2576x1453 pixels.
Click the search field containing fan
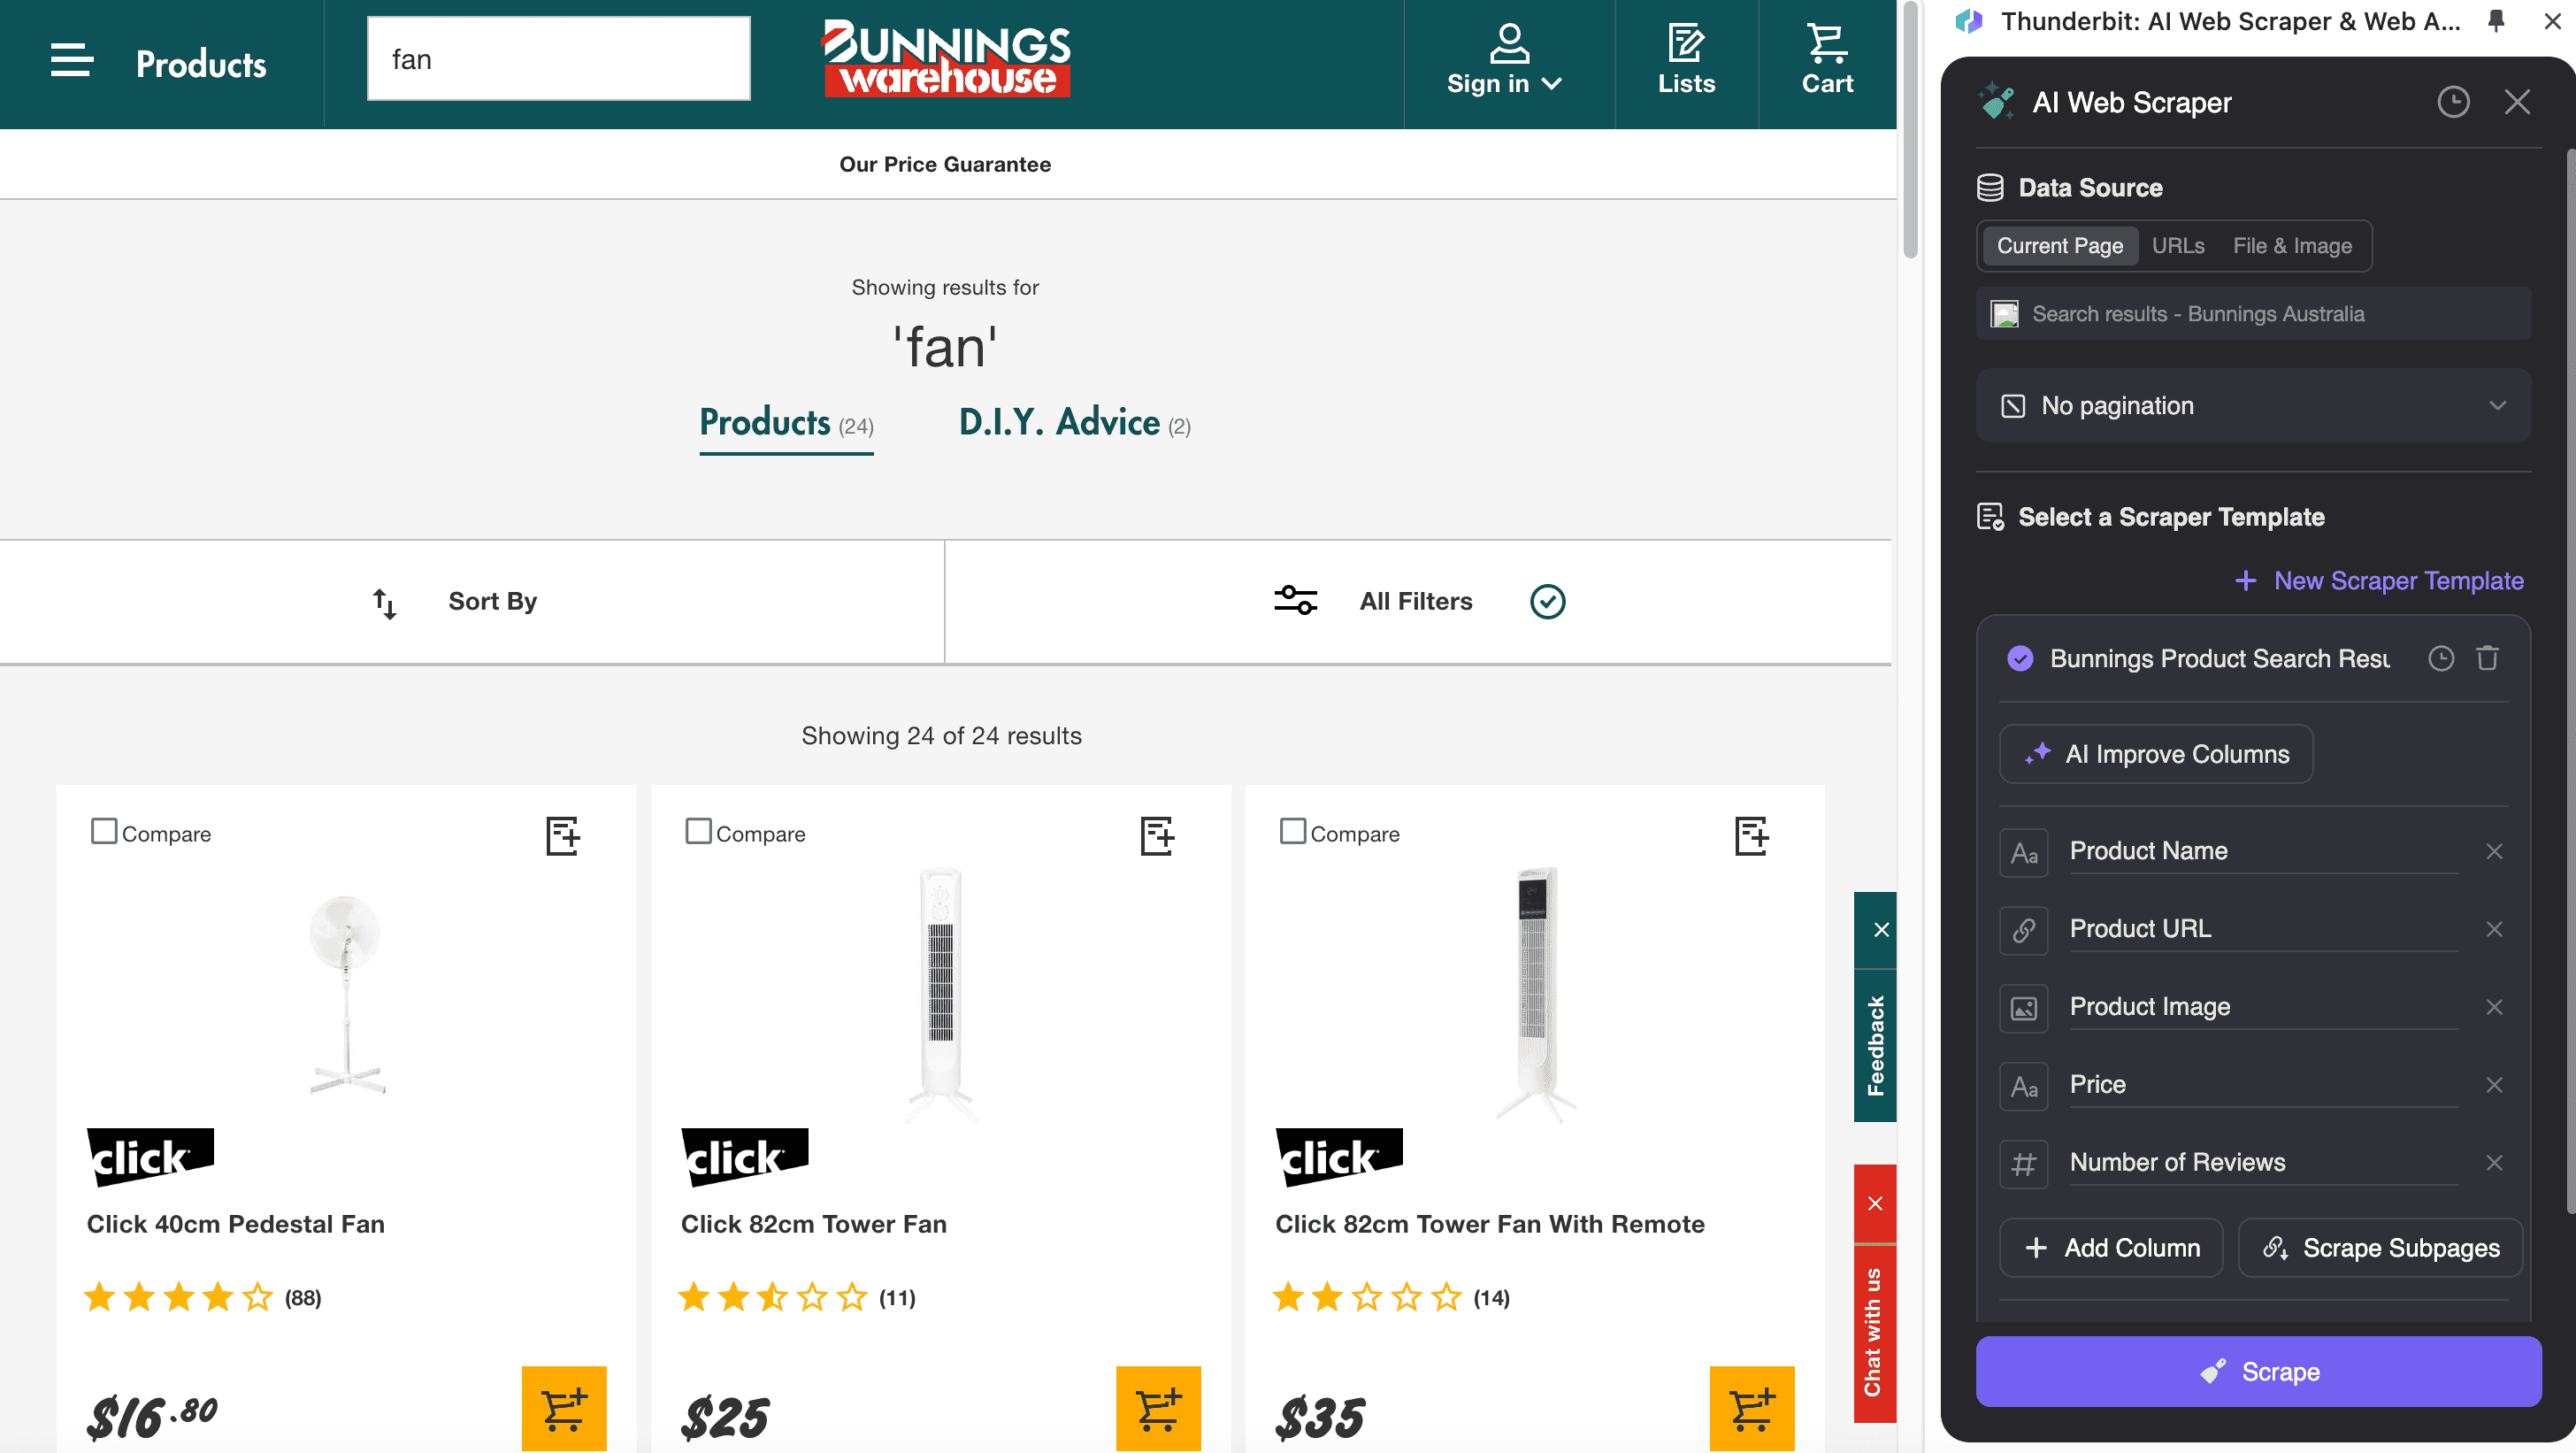point(558,59)
